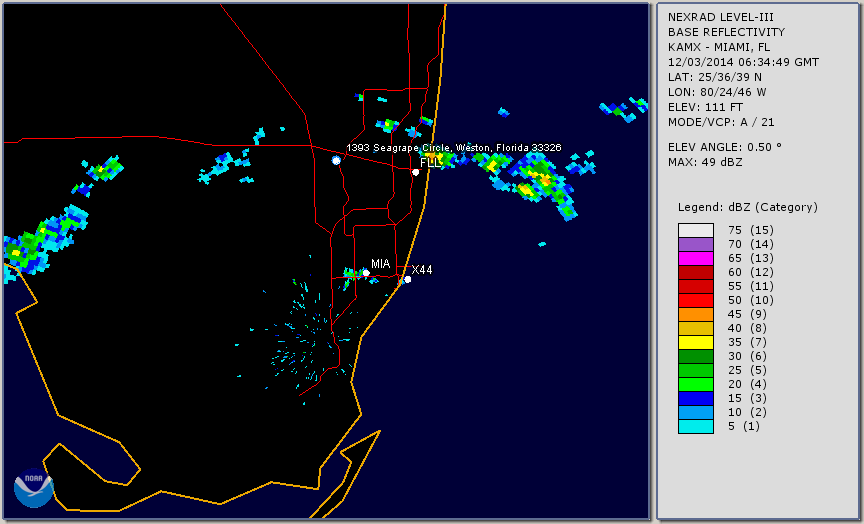Image resolution: width=864 pixels, height=524 pixels.
Task: Select the 50 dBZ bright red swatch
Action: click(695, 300)
